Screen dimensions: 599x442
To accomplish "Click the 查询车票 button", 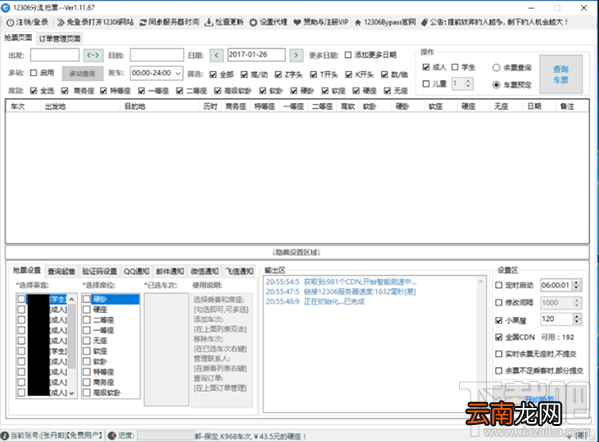I will click(x=561, y=74).
